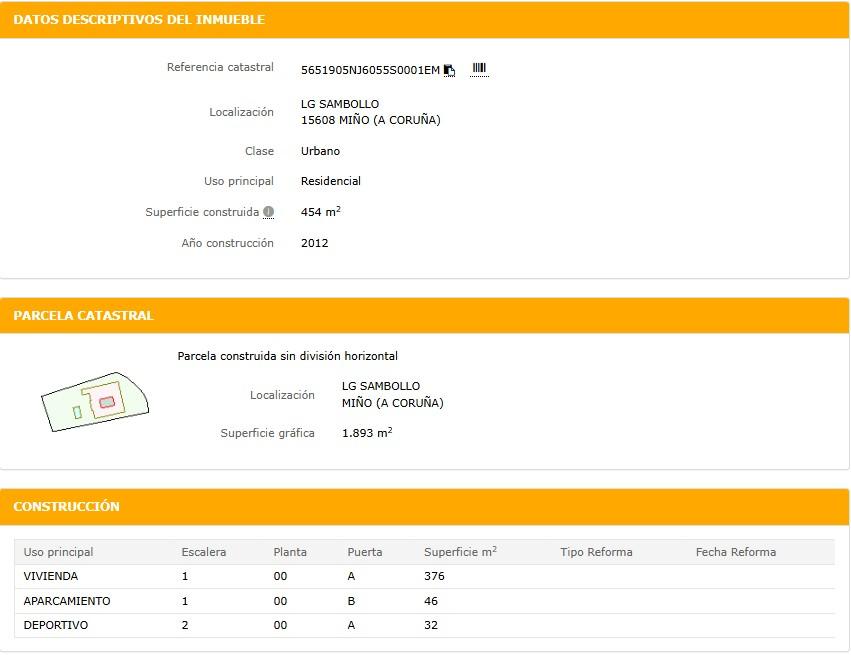
Task: Click the 'PARCELA CATASTRAL' section header
Action: tap(83, 315)
